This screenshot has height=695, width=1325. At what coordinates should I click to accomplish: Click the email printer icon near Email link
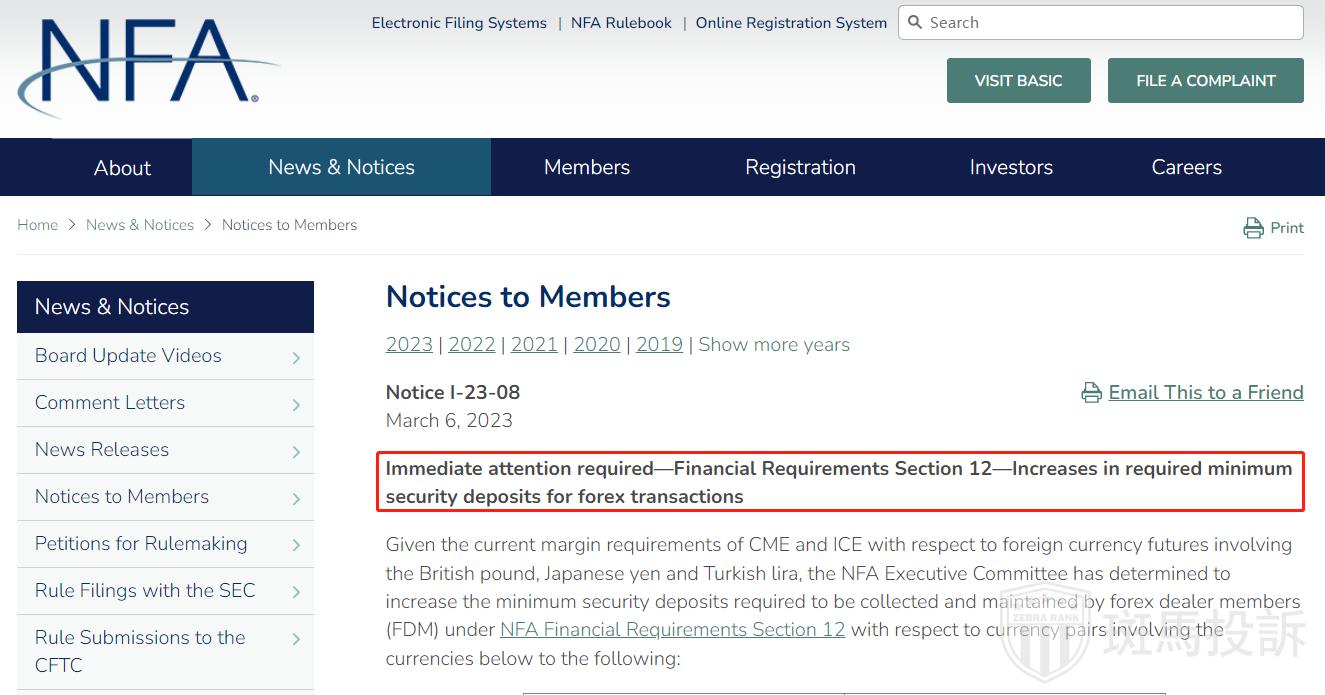coord(1091,393)
